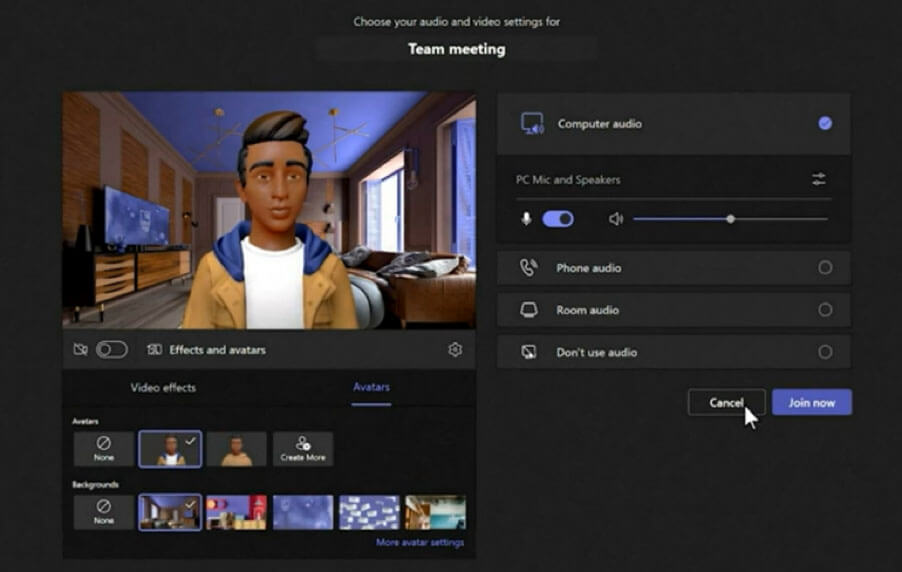Screen dimensions: 902x572
Task: Turn on the camera toggle
Action: [112, 349]
